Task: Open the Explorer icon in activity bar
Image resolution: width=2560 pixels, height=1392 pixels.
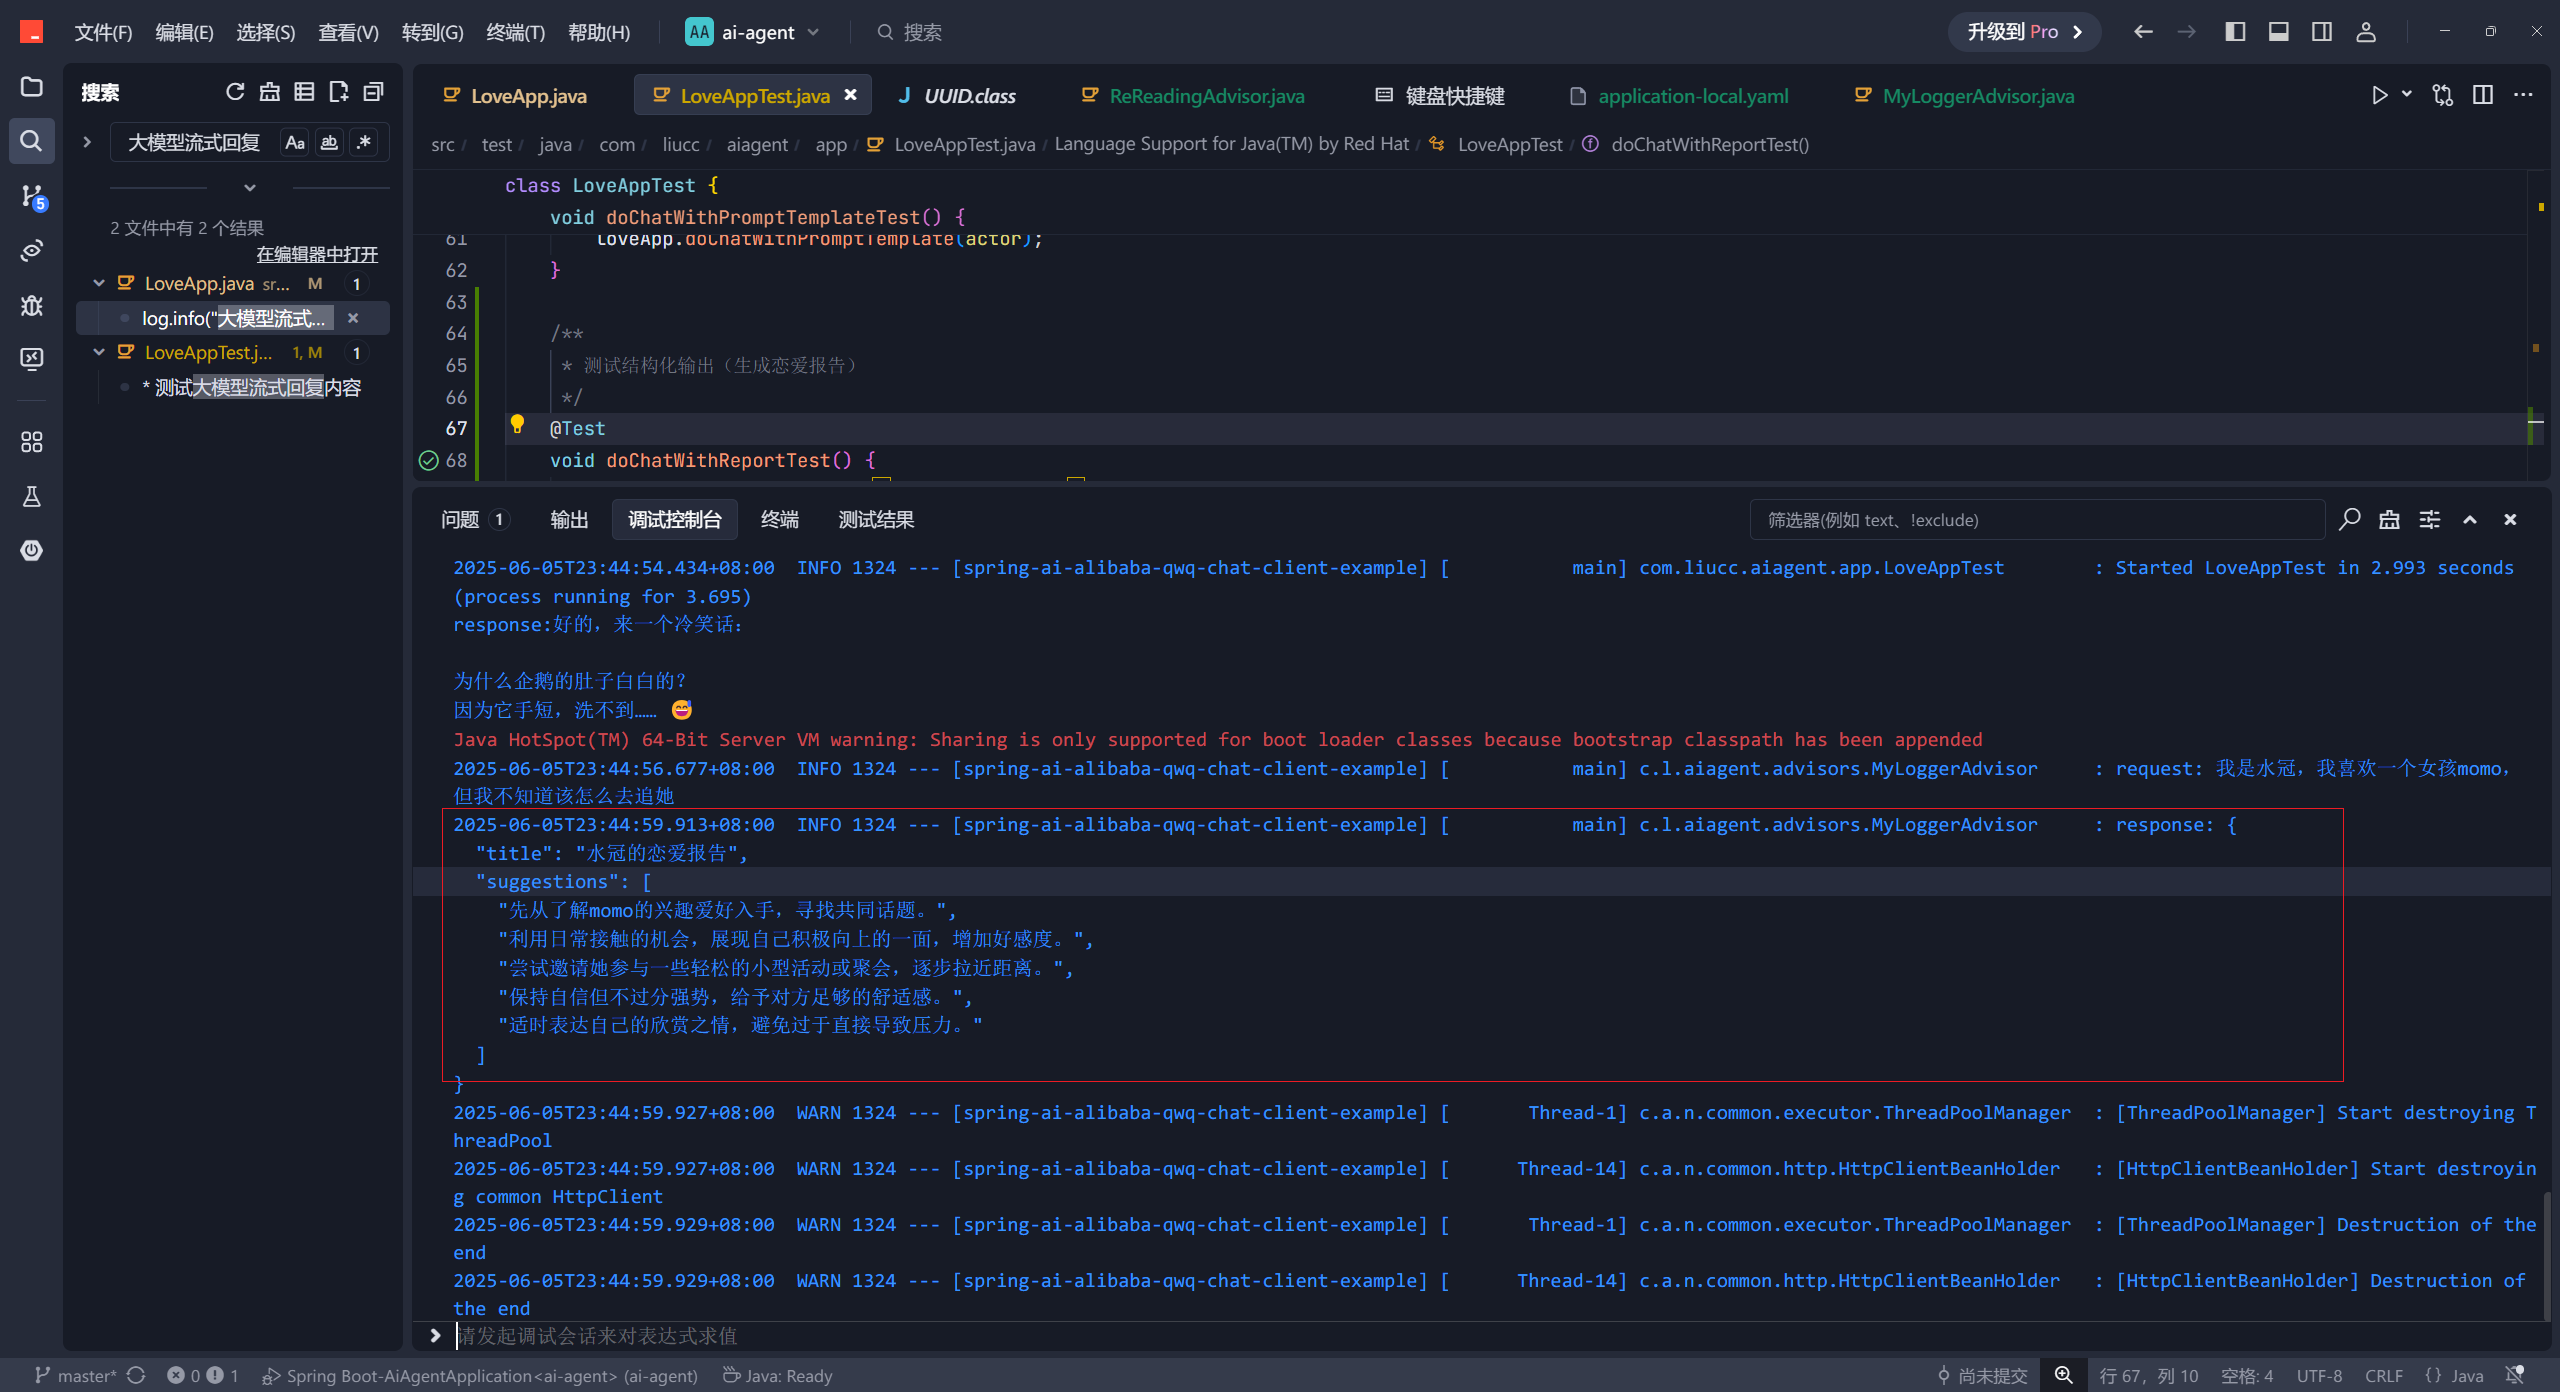Action: (31, 87)
